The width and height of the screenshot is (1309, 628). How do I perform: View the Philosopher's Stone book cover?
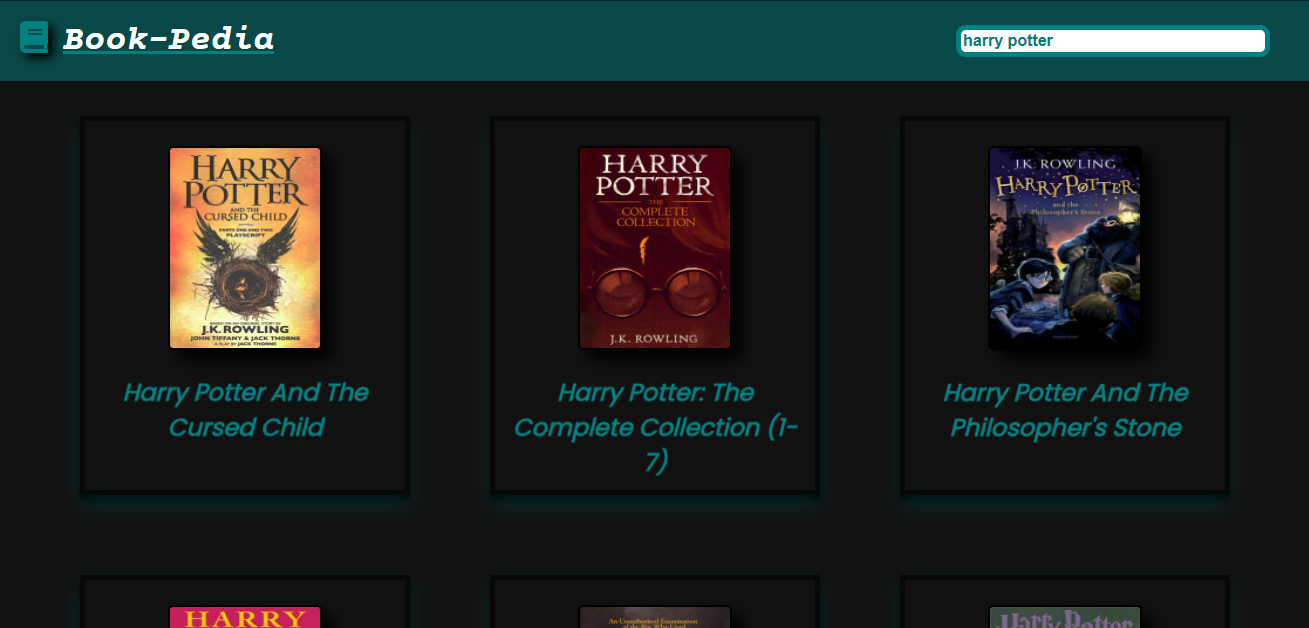coord(1065,248)
